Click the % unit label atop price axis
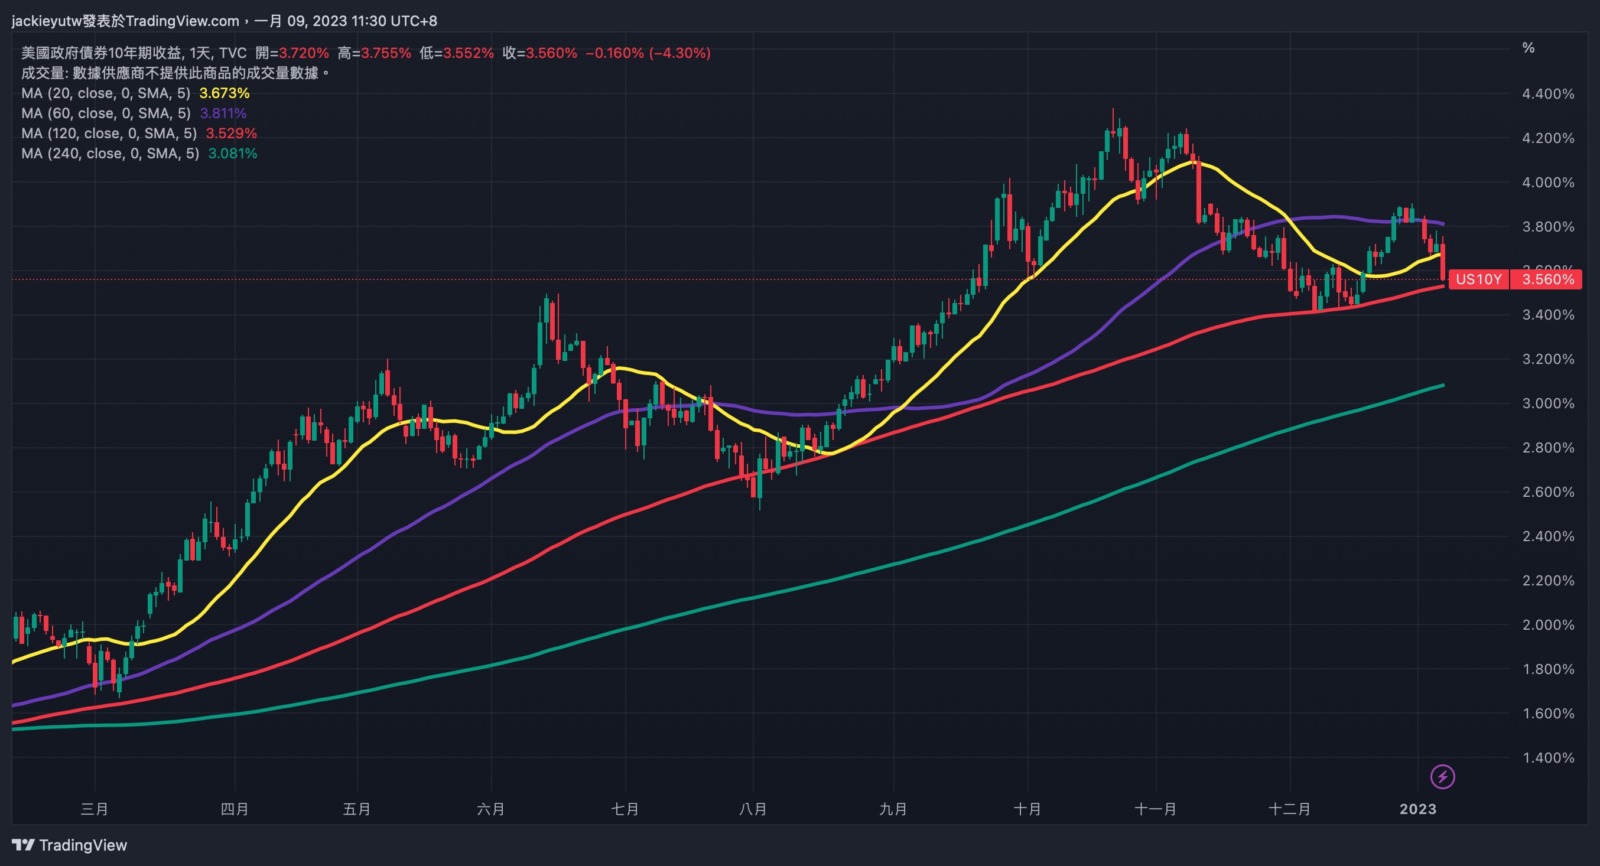Screen dimensions: 1600x866 (1528, 48)
